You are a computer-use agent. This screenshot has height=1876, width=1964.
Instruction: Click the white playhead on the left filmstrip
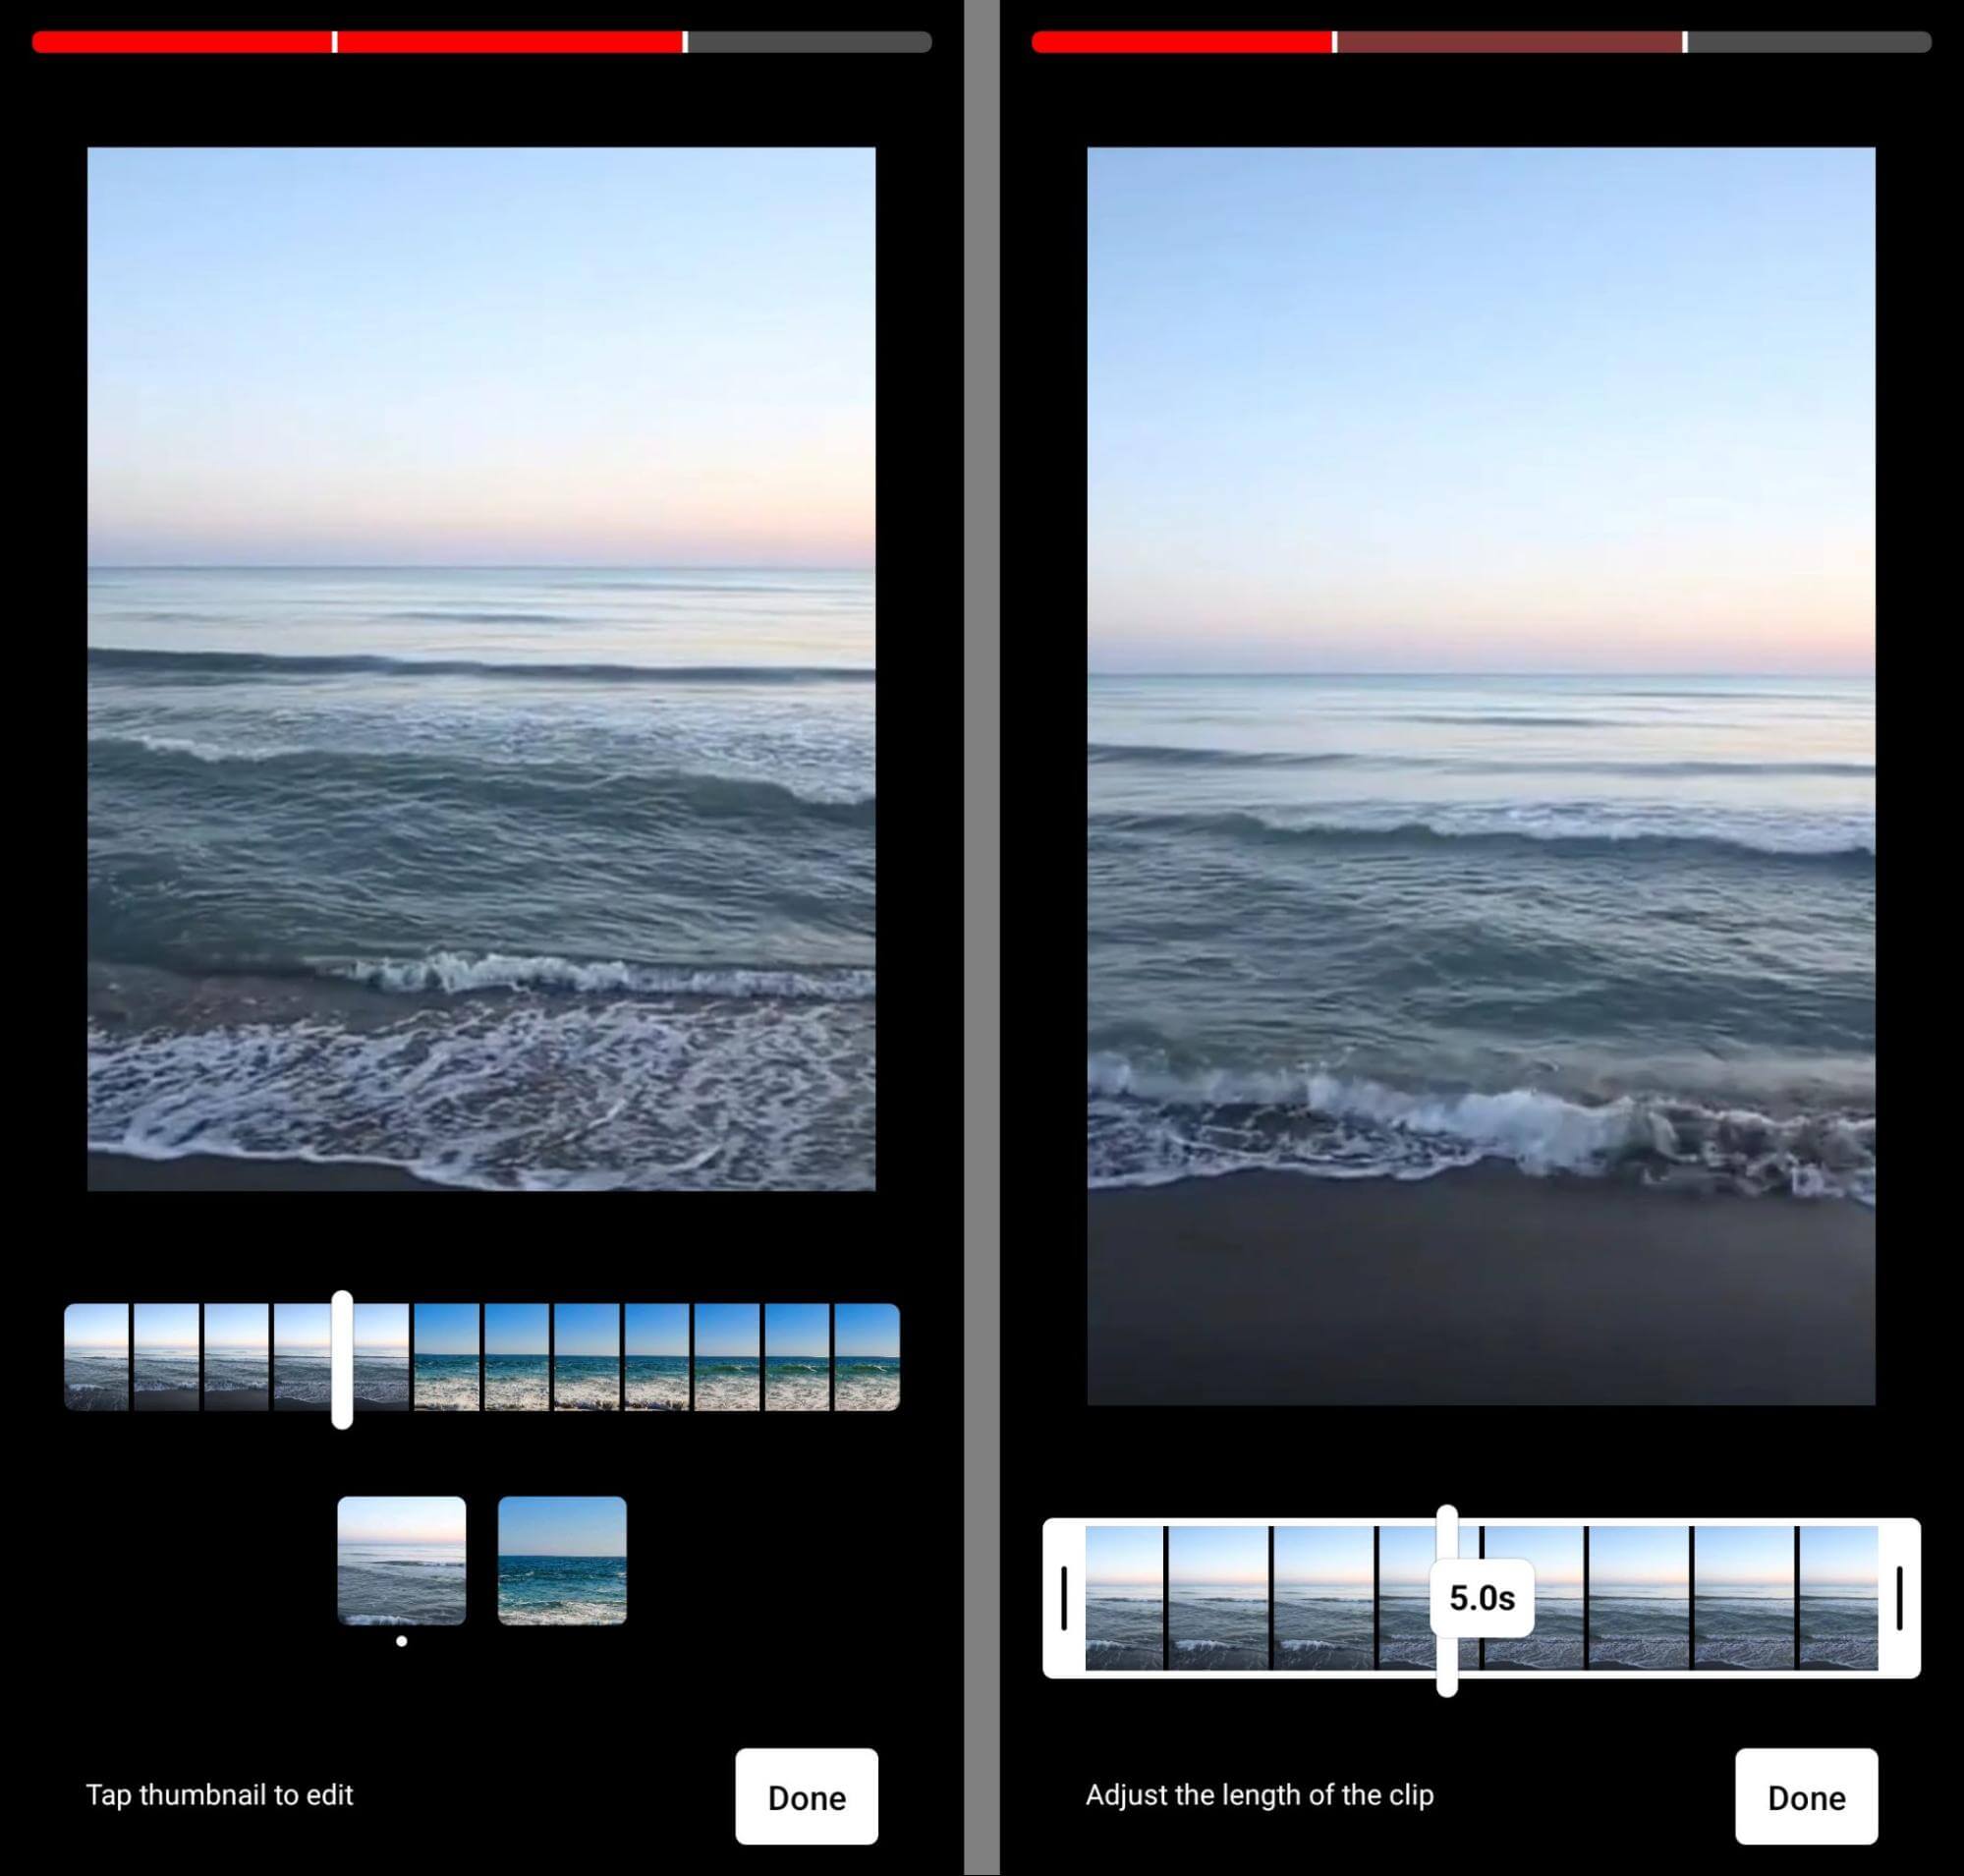342,1360
